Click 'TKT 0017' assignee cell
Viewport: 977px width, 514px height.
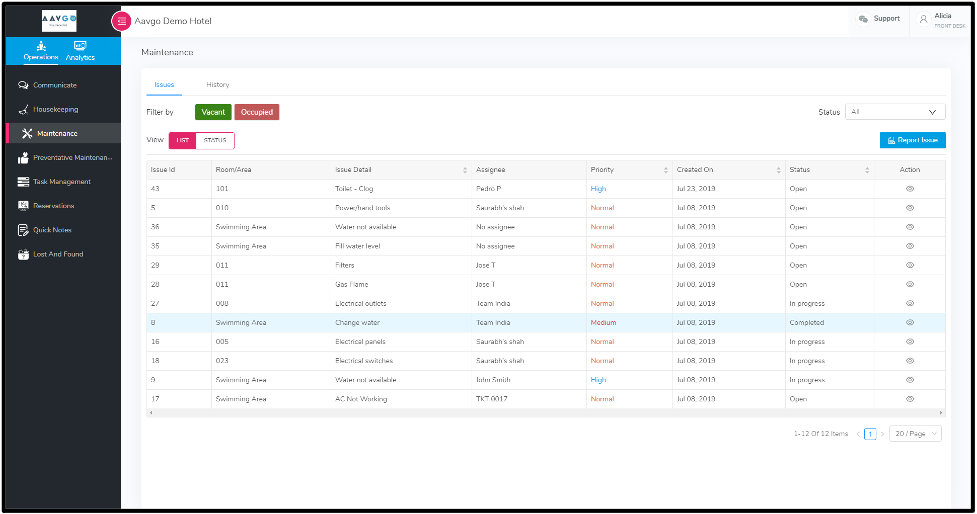coord(492,399)
